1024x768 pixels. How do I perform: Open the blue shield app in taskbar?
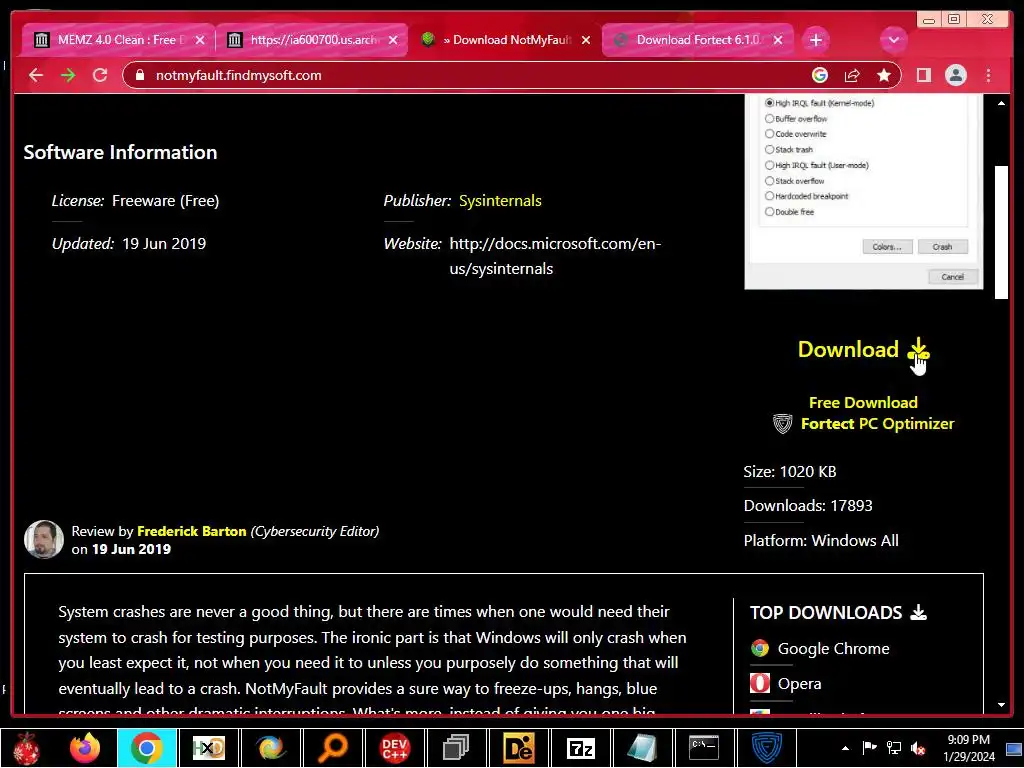[766, 748]
